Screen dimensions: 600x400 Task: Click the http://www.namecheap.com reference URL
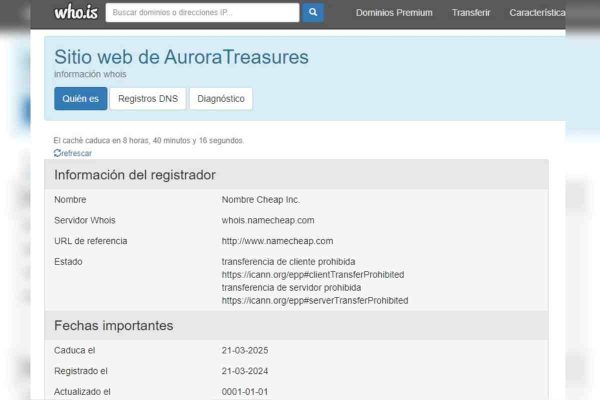(277, 241)
